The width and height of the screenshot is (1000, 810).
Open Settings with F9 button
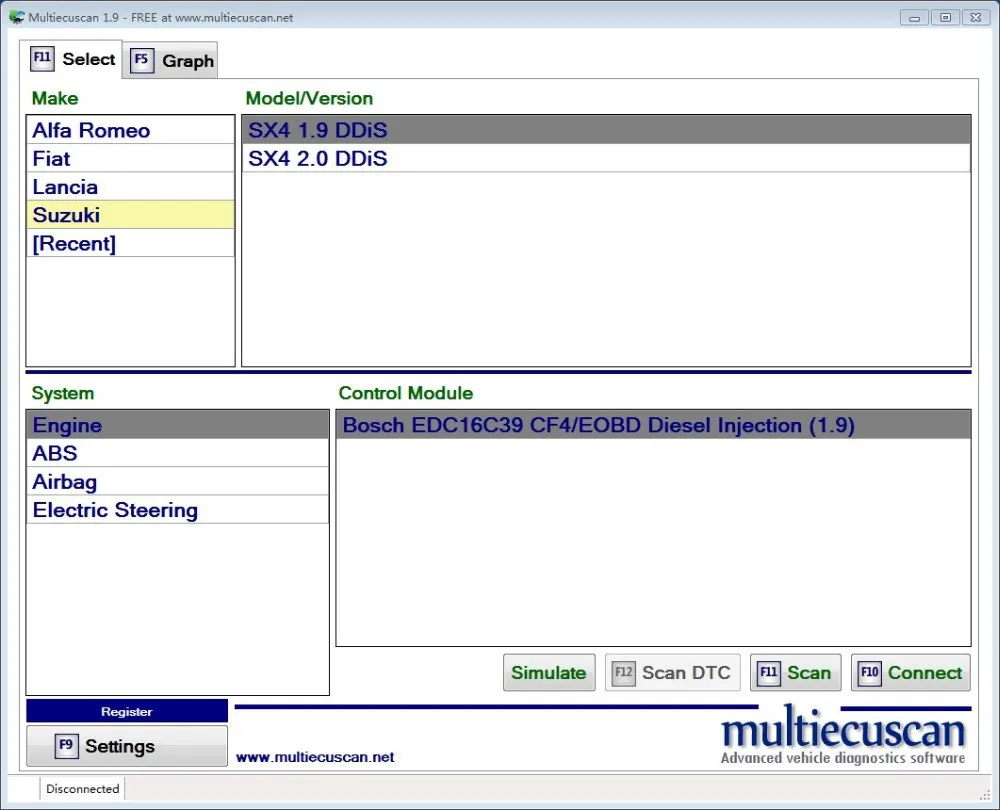coord(127,746)
